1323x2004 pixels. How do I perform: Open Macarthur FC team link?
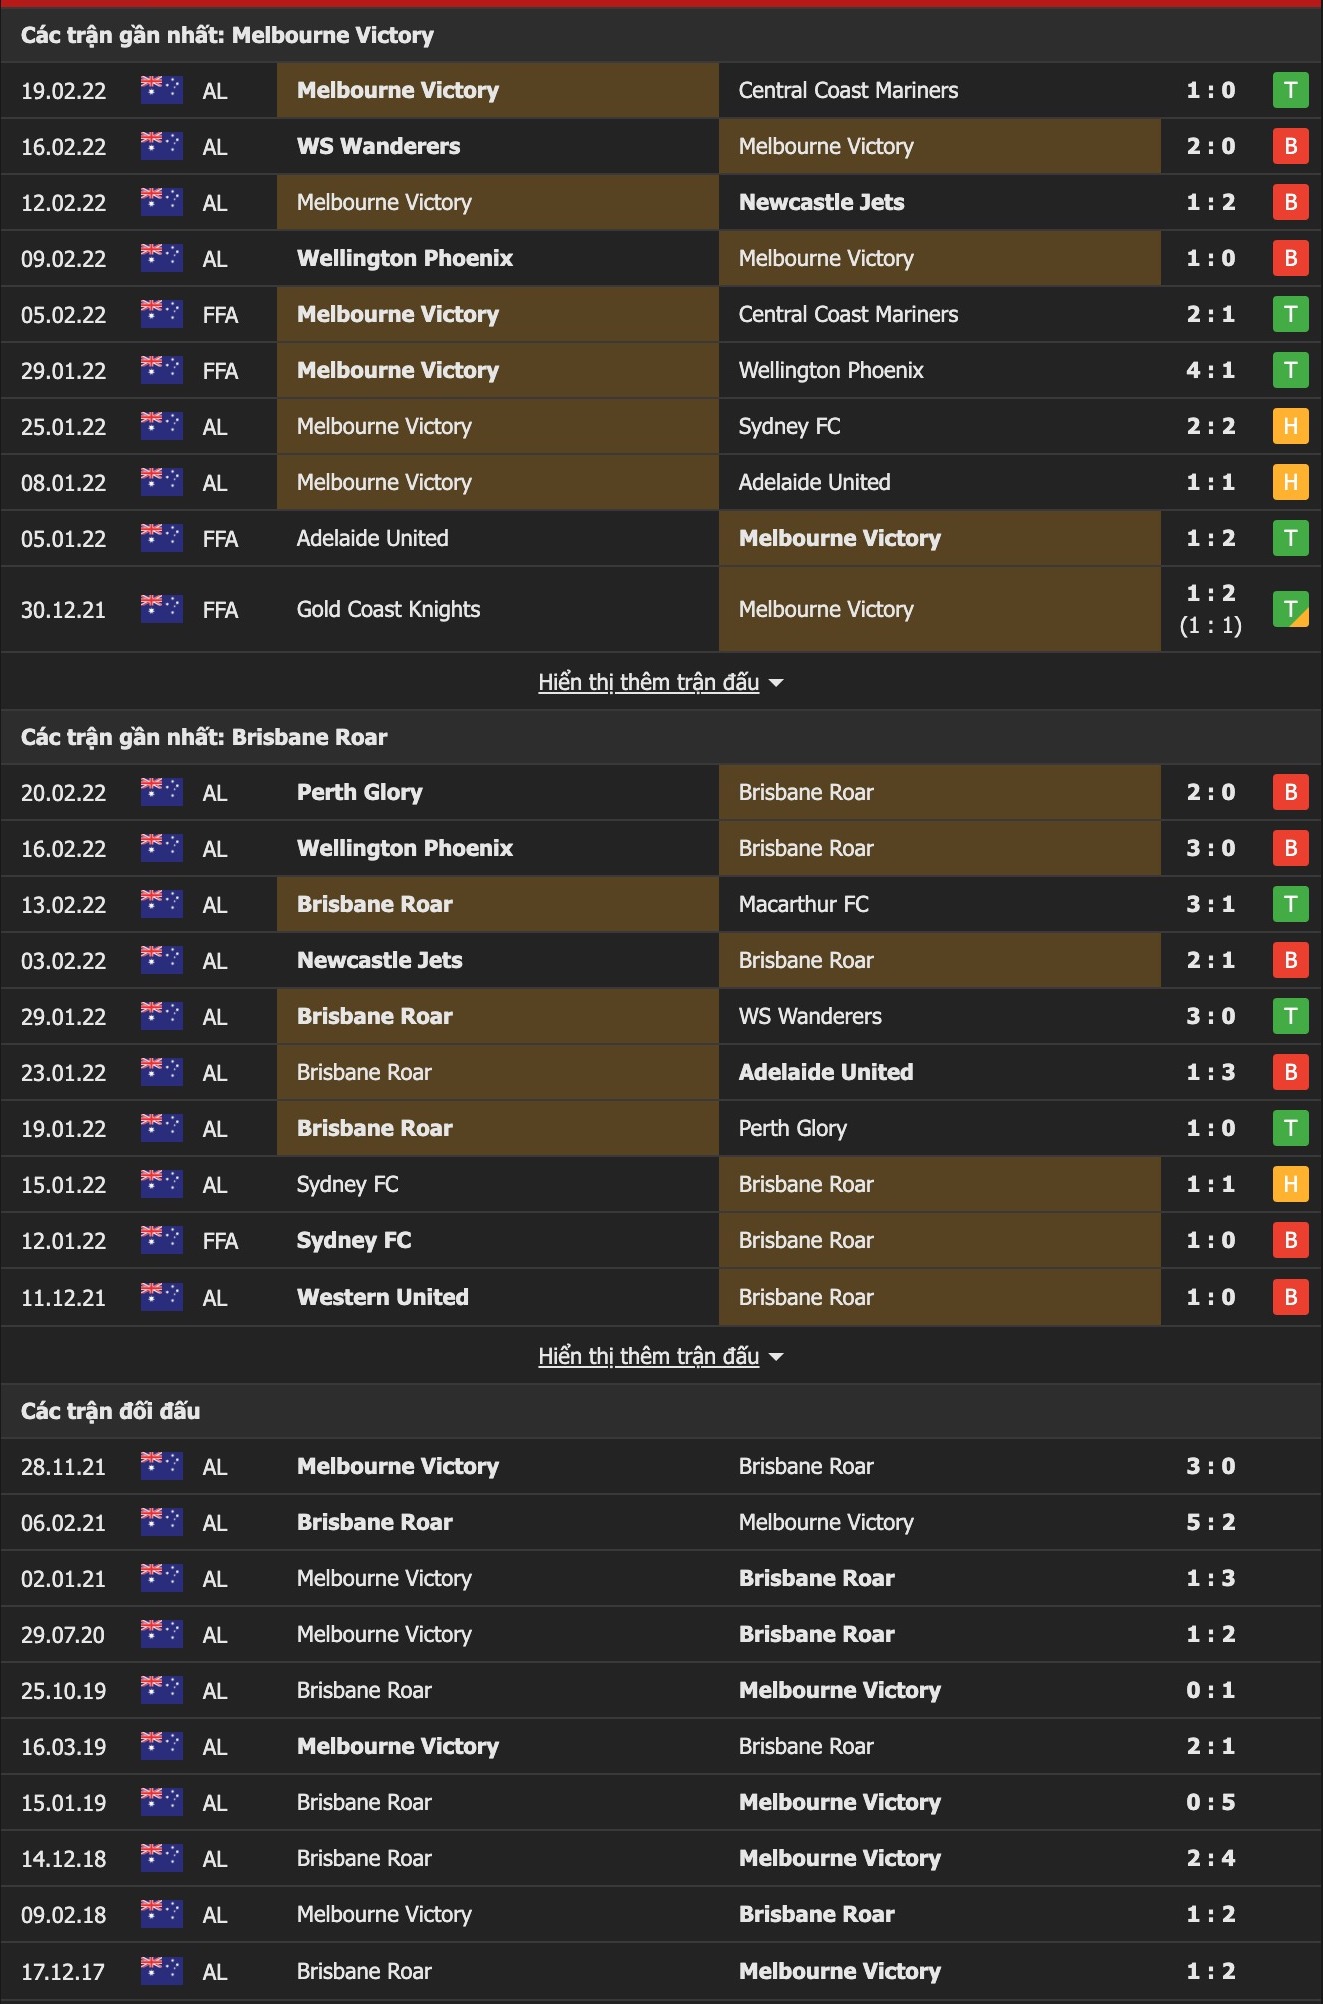[x=803, y=904]
